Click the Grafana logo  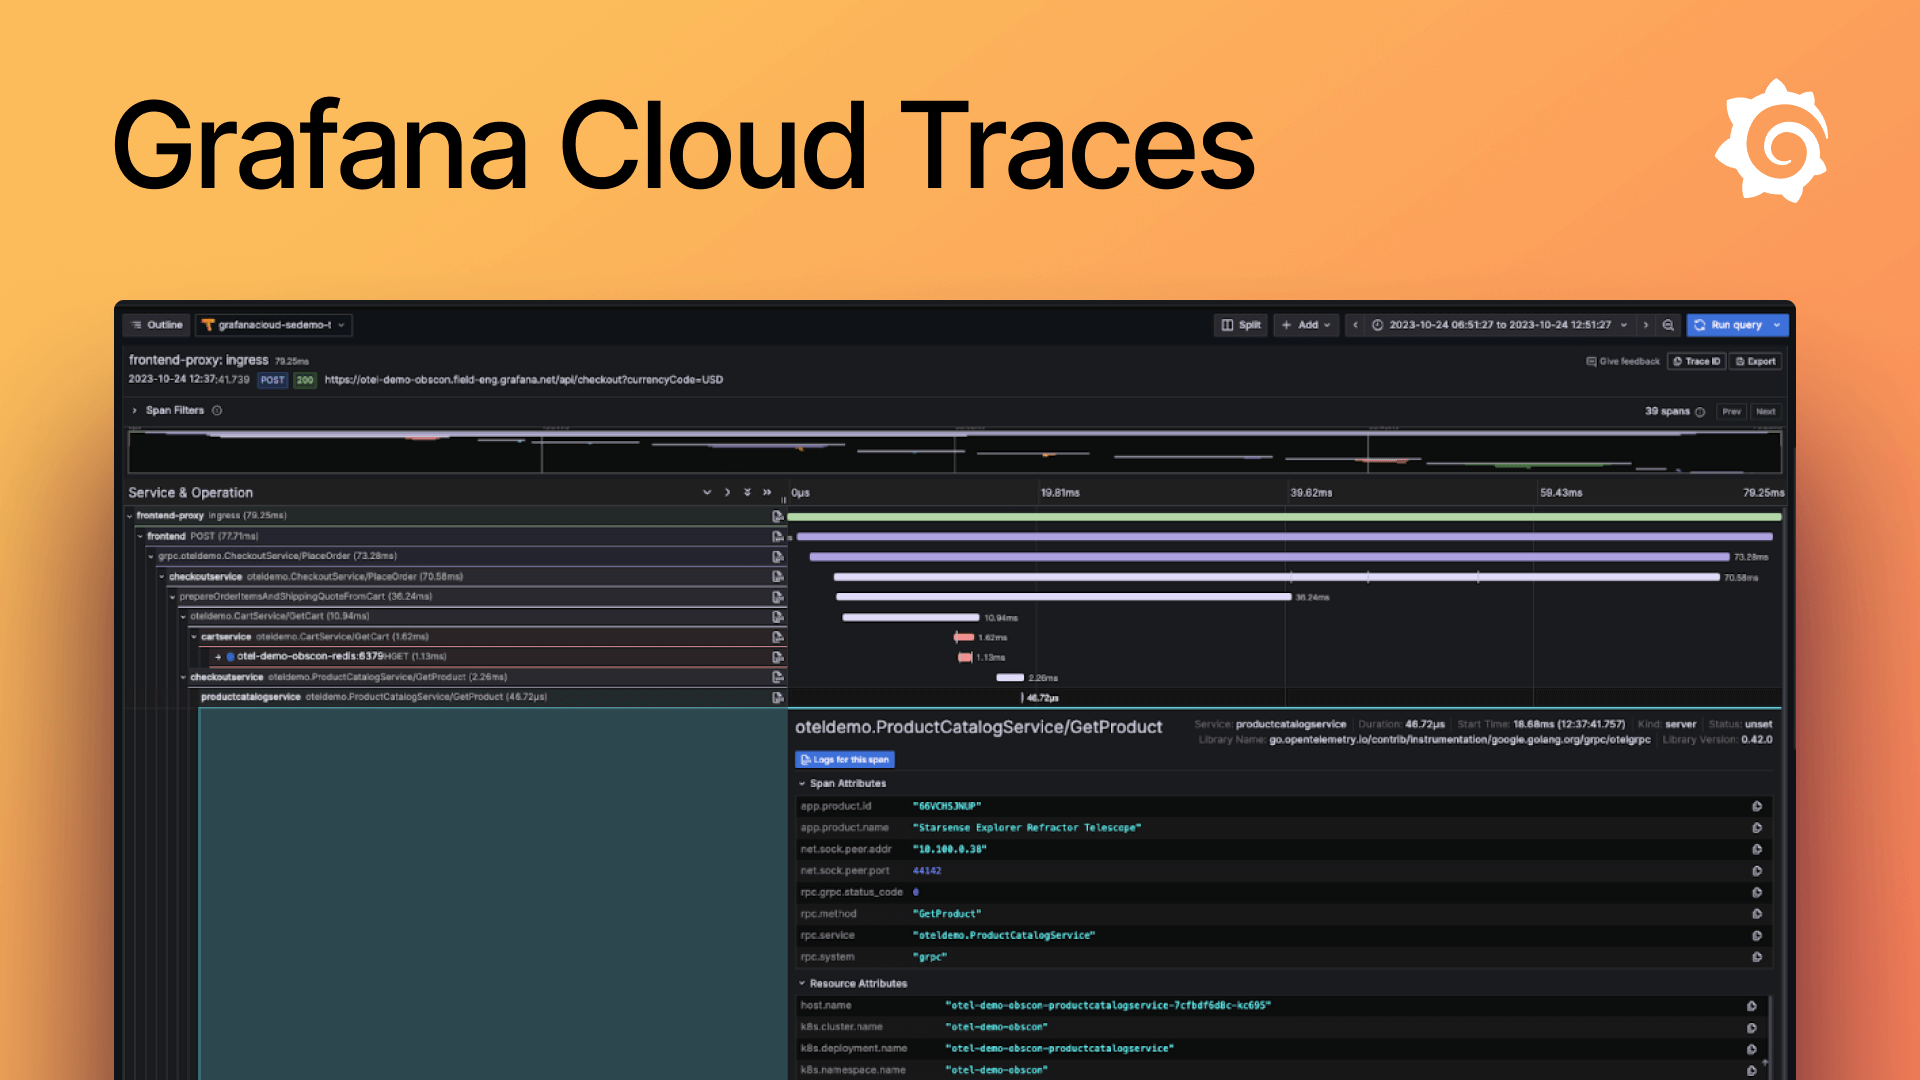(1772, 141)
